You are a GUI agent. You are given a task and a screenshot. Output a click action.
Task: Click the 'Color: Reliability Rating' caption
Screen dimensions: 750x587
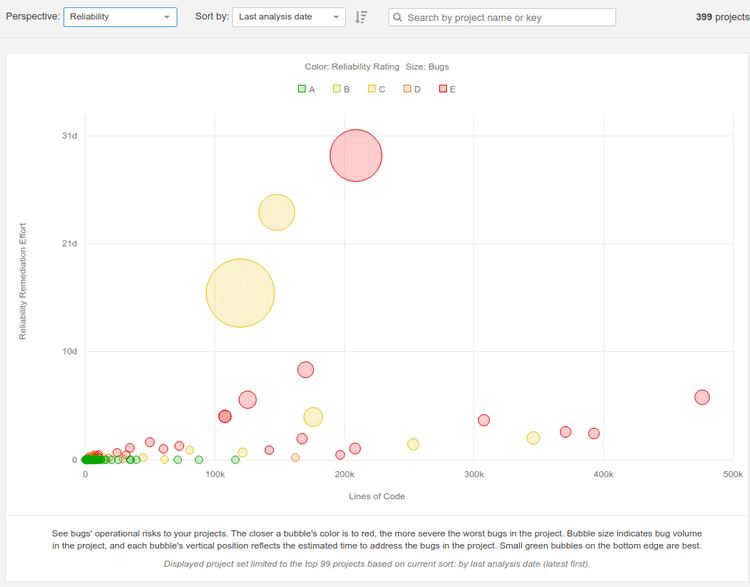pyautogui.click(x=352, y=66)
